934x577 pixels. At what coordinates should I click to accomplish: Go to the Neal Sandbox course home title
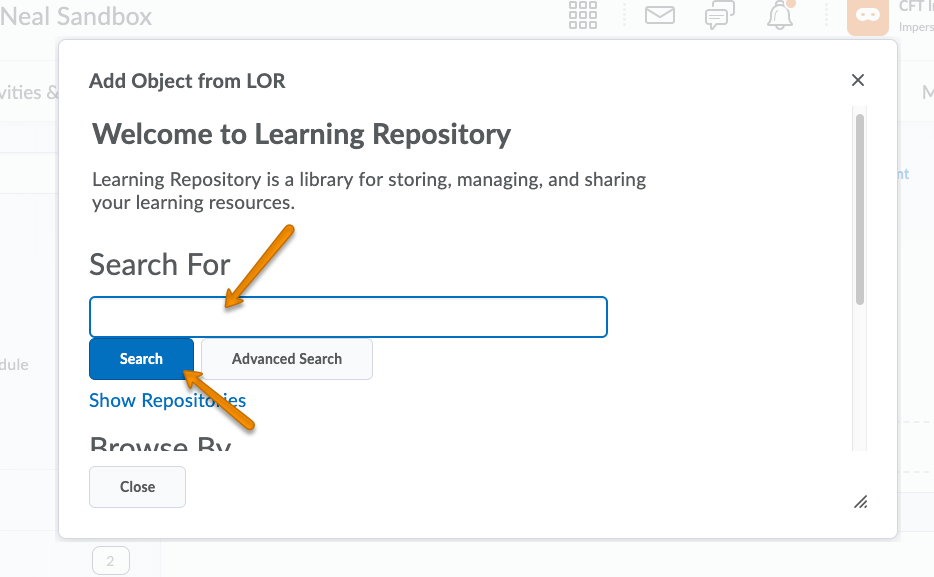pyautogui.click(x=77, y=16)
